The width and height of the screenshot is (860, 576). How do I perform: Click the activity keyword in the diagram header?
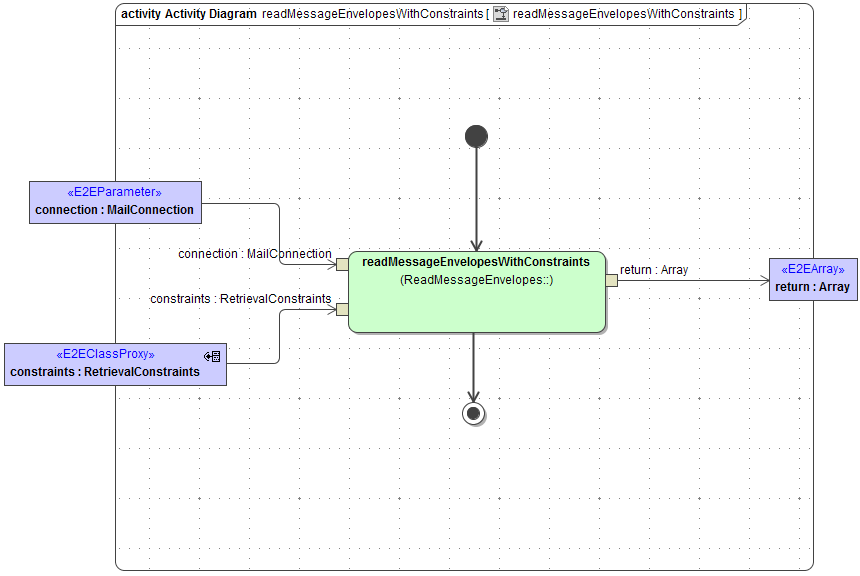coord(141,14)
